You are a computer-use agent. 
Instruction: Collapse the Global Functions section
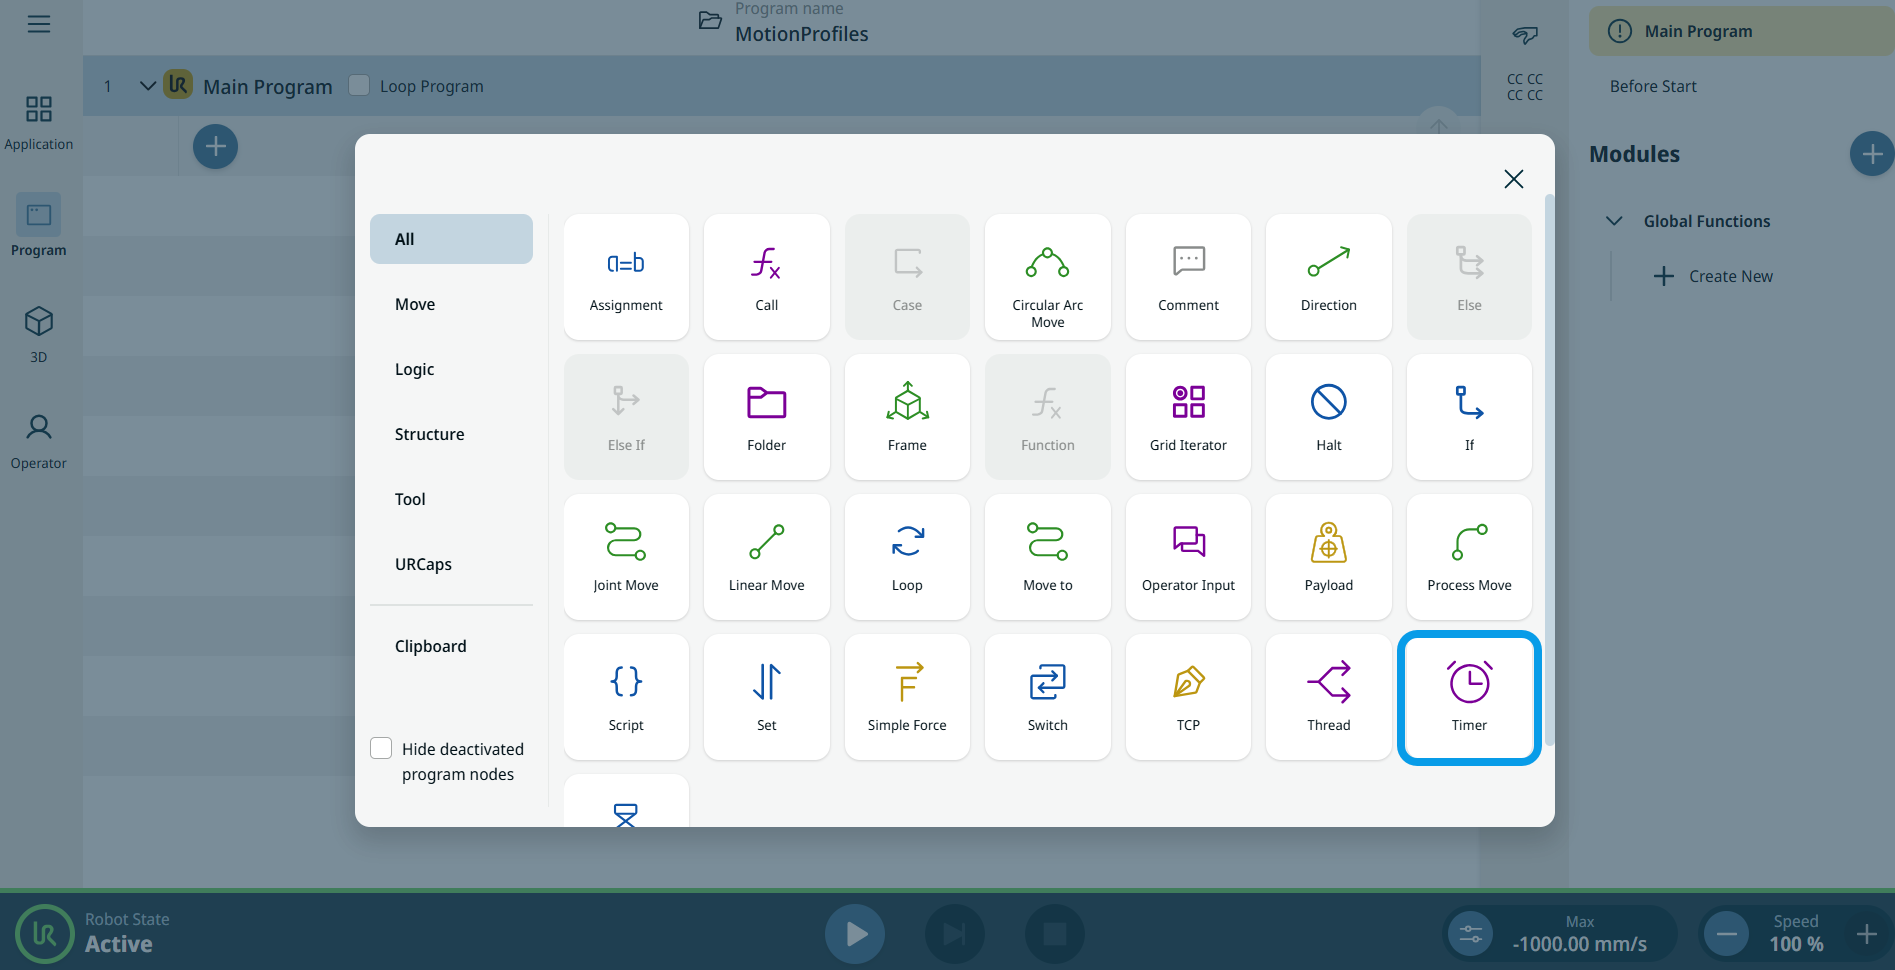pos(1613,221)
